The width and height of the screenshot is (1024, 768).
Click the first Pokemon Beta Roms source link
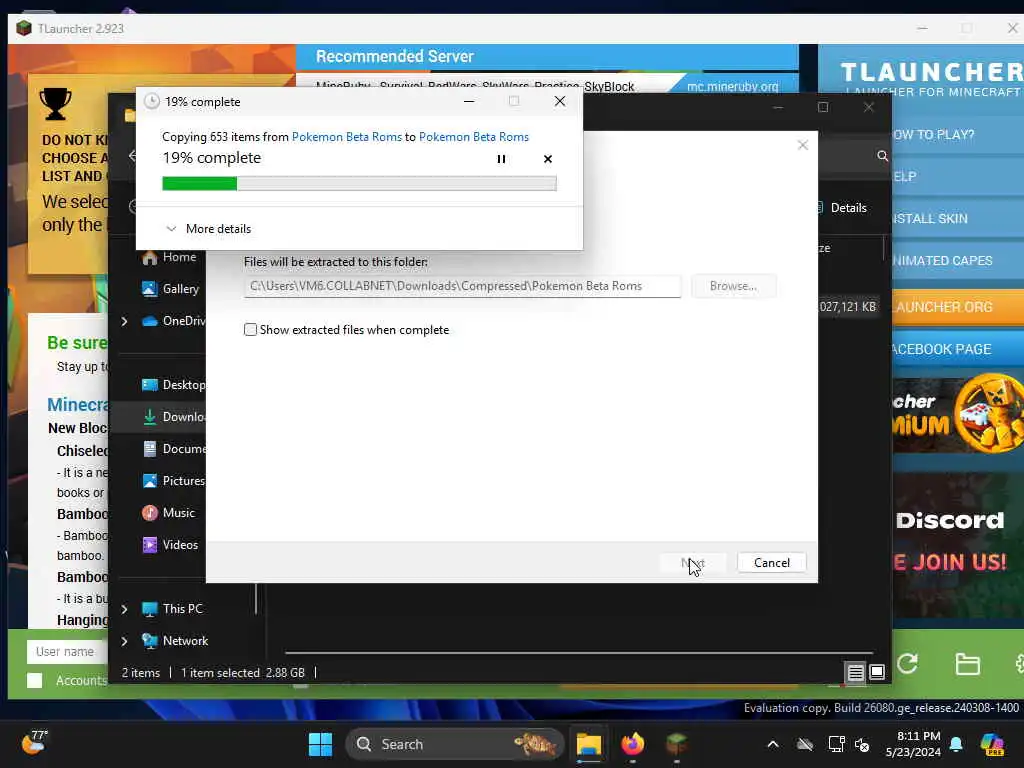tap(347, 136)
